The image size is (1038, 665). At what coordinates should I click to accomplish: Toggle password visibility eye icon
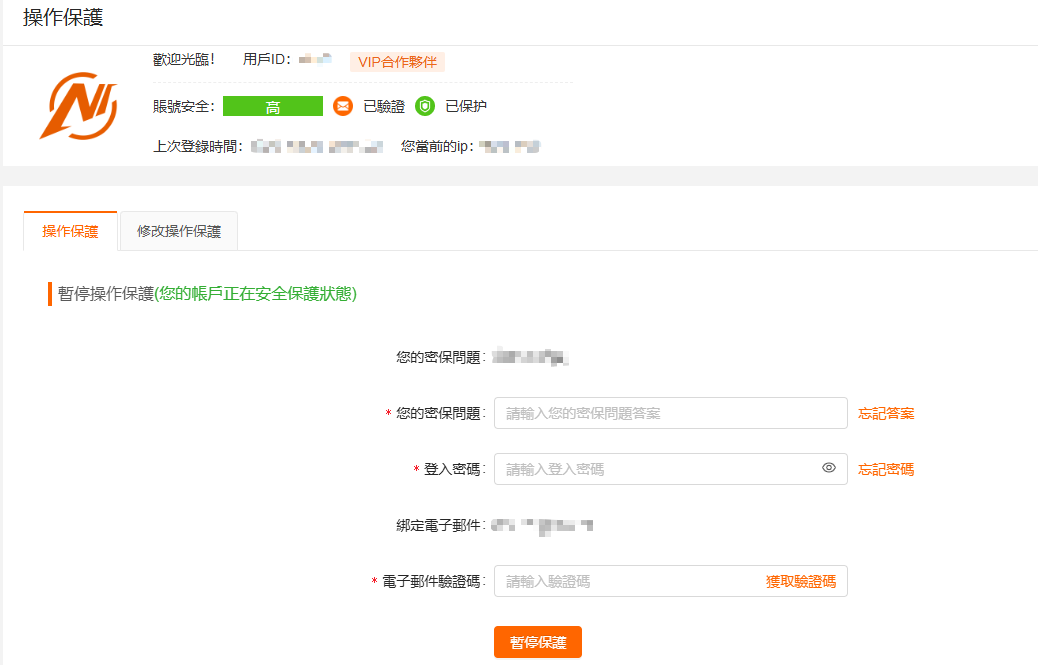click(829, 468)
